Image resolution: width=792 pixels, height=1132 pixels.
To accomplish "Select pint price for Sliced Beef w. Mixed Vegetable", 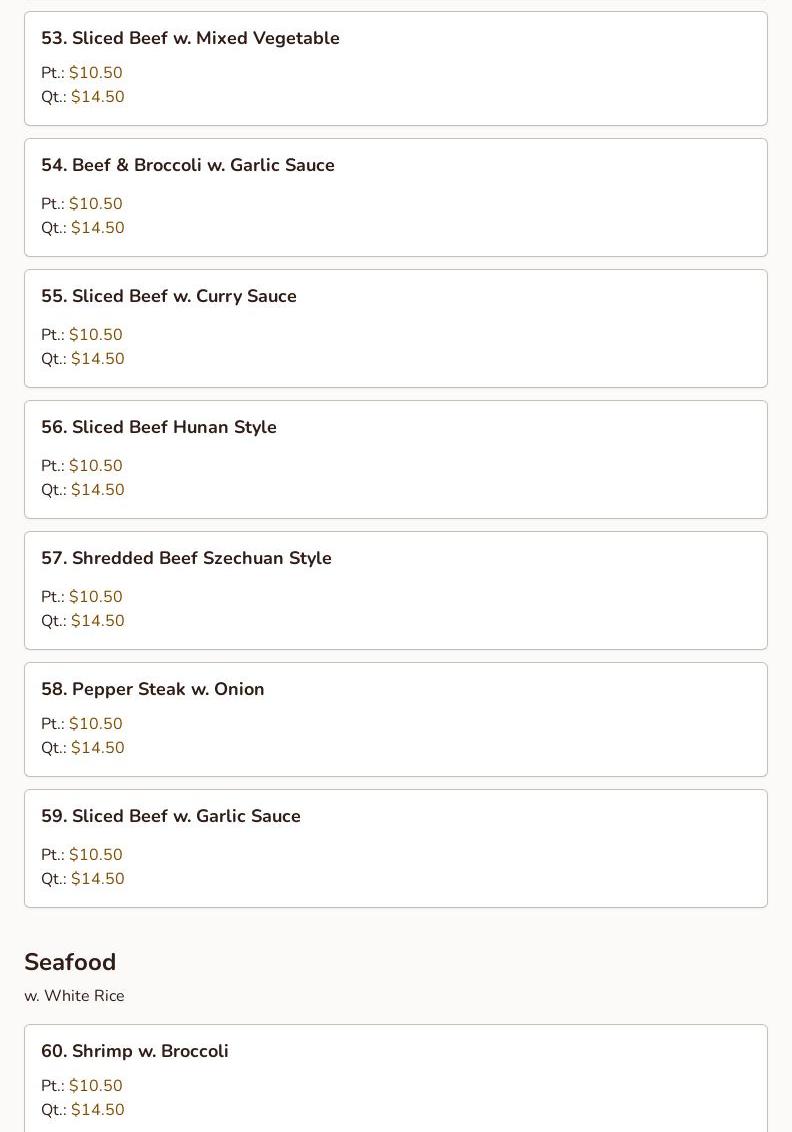I will [95, 73].
